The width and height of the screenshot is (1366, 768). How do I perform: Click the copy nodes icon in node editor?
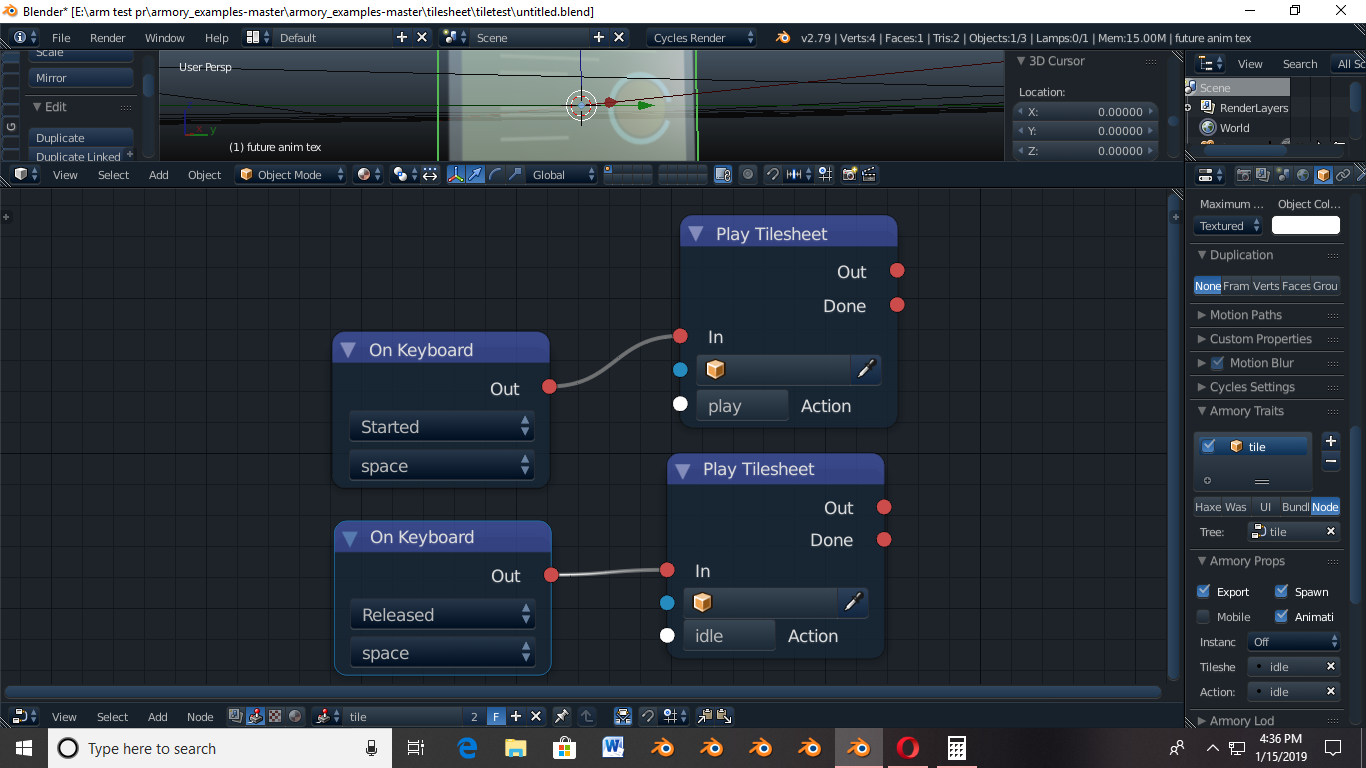pos(704,716)
